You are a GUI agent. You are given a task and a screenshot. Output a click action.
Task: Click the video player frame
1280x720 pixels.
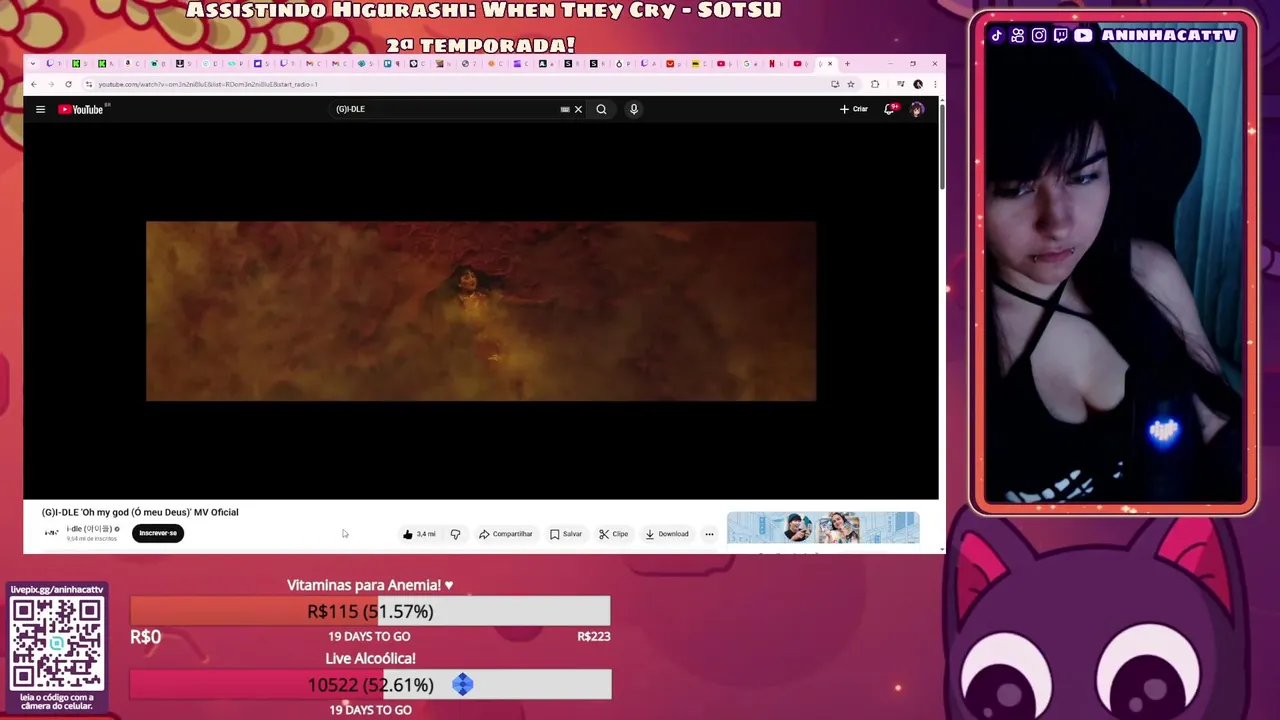click(481, 311)
